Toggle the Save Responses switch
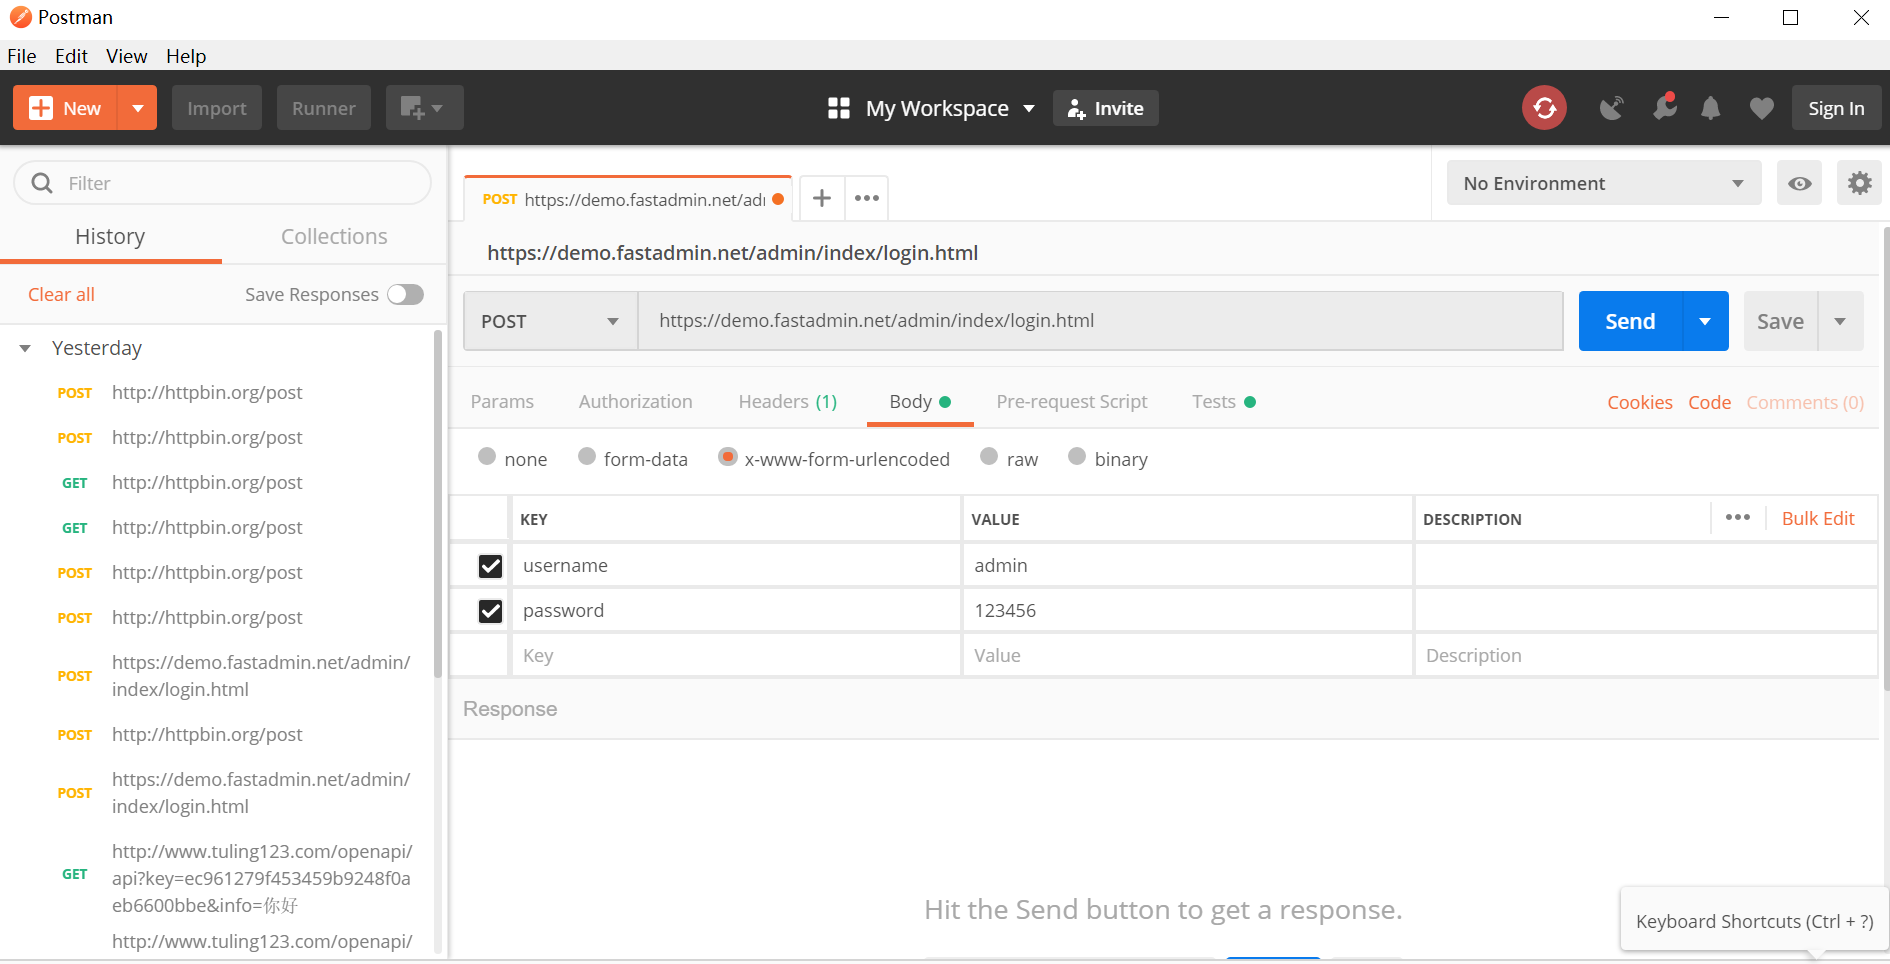This screenshot has height=964, width=1890. point(406,294)
